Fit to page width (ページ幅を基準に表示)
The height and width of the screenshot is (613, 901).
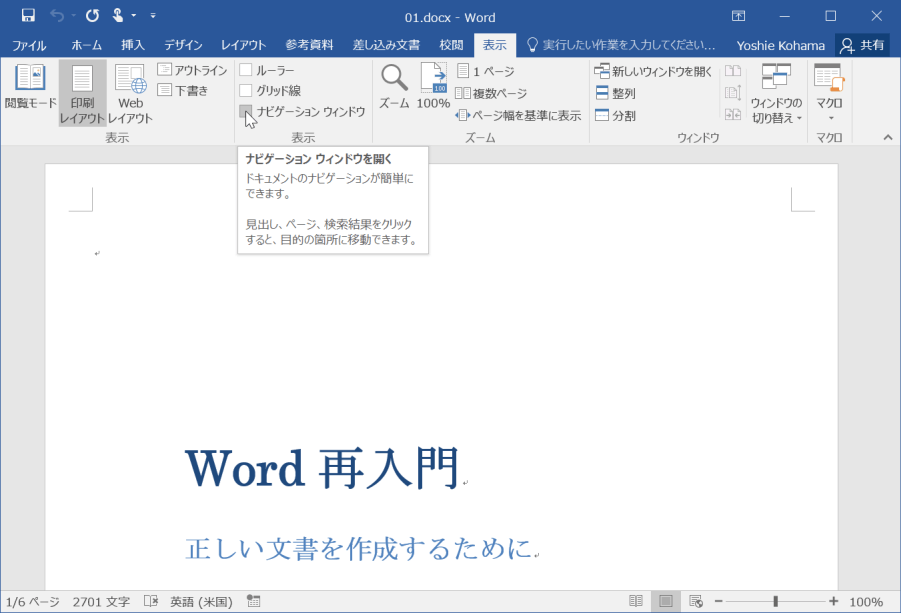pyautogui.click(x=518, y=115)
